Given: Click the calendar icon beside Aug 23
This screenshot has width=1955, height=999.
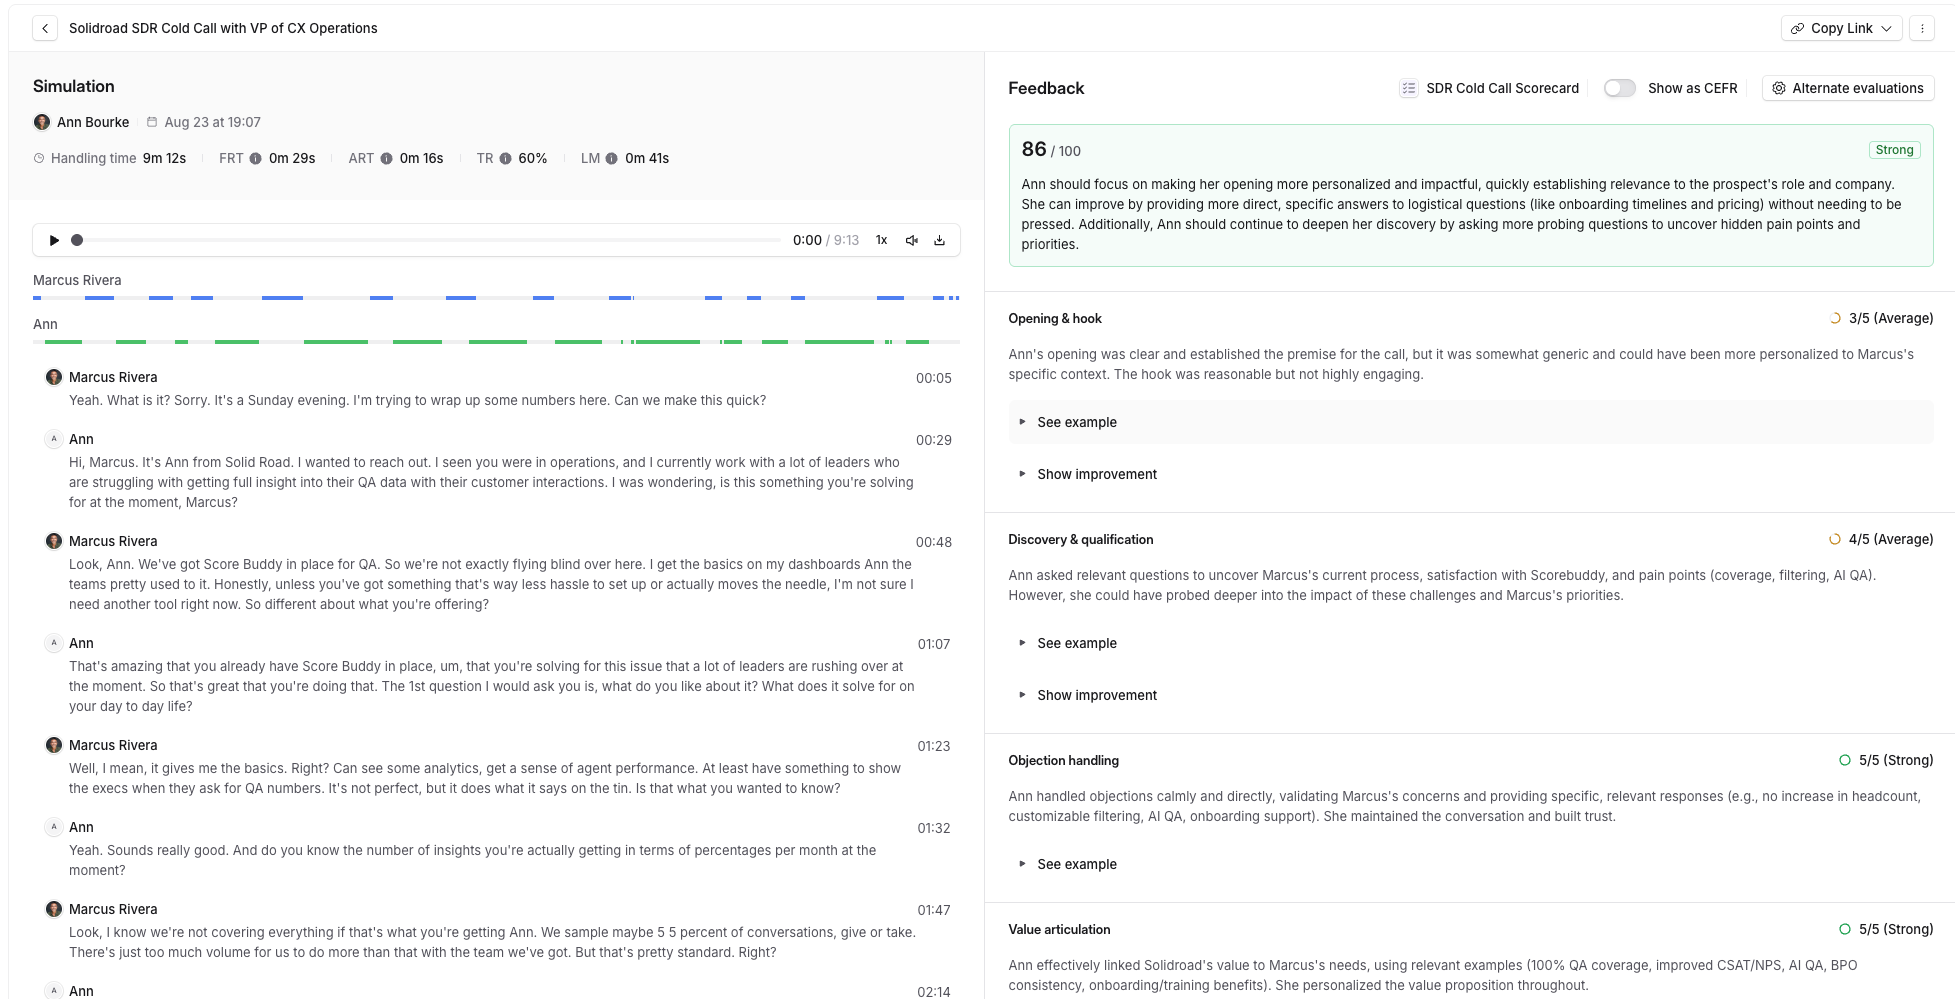Looking at the screenshot, I should pyautogui.click(x=152, y=122).
